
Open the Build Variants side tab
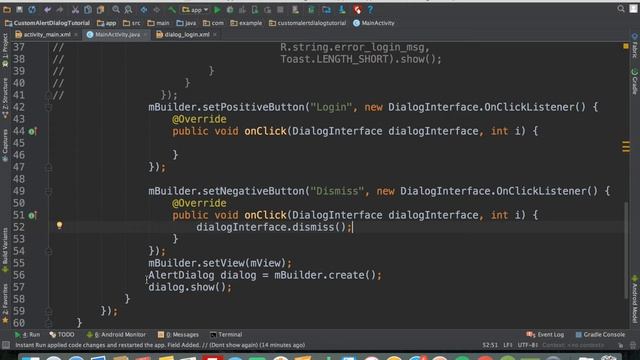point(5,250)
